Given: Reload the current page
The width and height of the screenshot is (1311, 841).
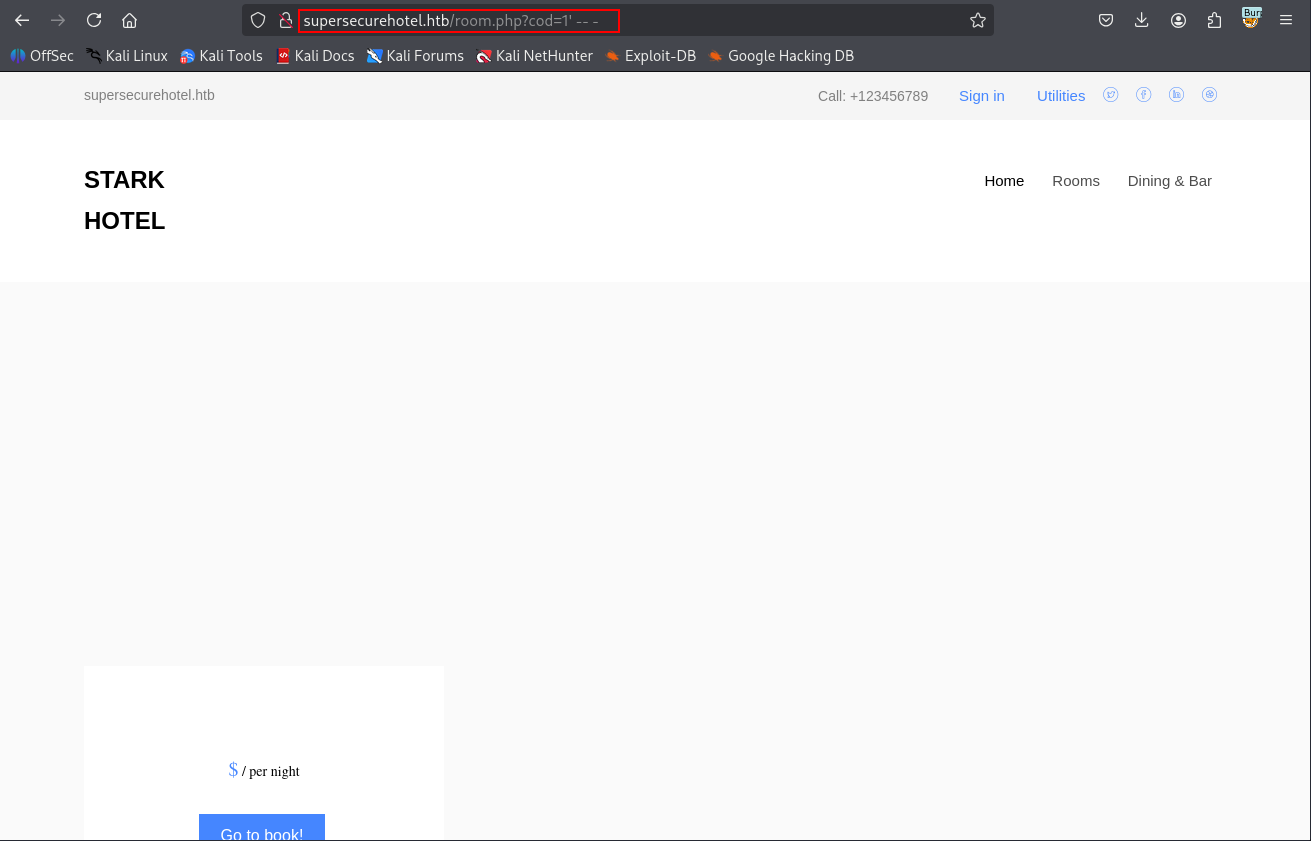Looking at the screenshot, I should [x=94, y=20].
